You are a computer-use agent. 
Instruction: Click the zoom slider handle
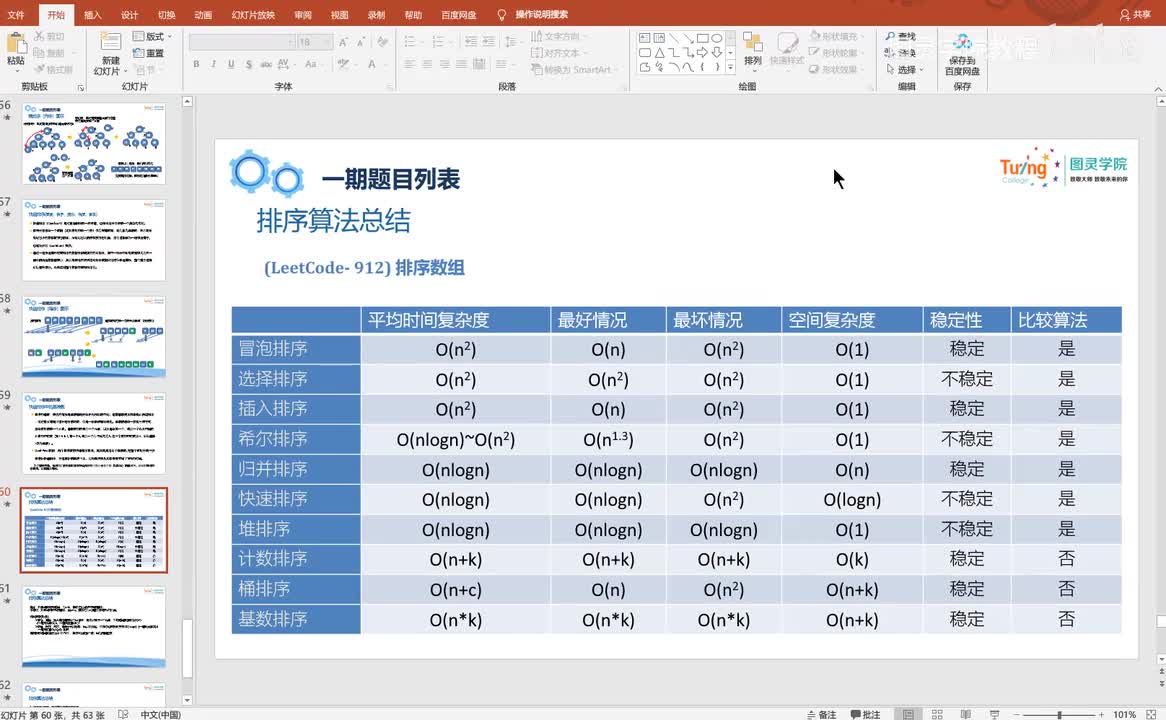coord(1060,714)
